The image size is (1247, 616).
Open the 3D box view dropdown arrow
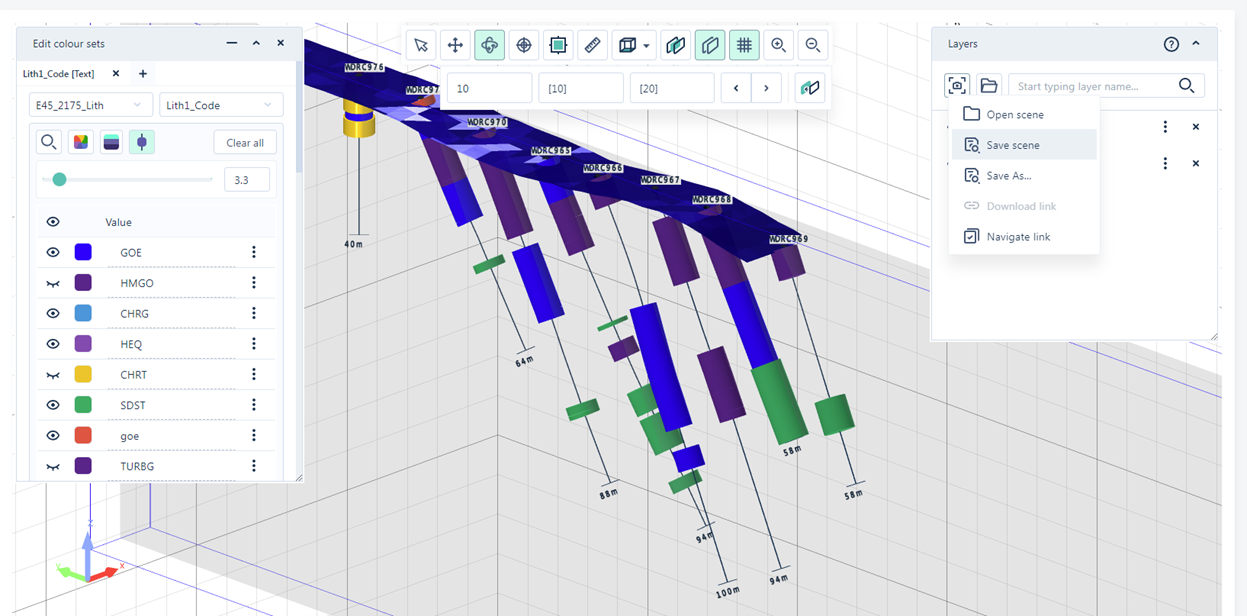coord(647,46)
